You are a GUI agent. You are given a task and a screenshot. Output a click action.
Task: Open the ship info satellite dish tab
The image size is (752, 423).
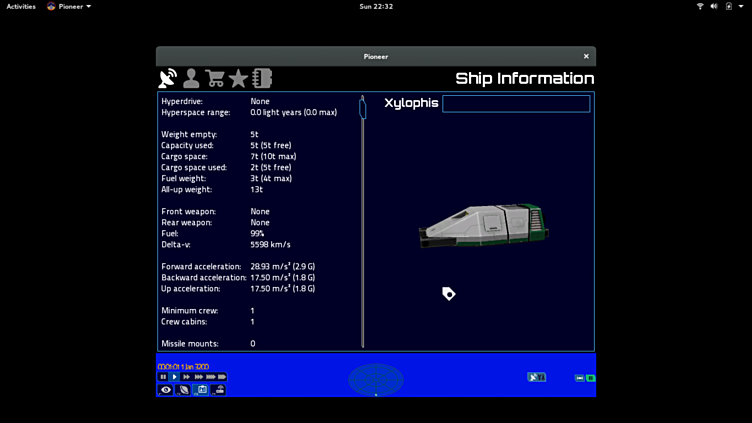167,78
